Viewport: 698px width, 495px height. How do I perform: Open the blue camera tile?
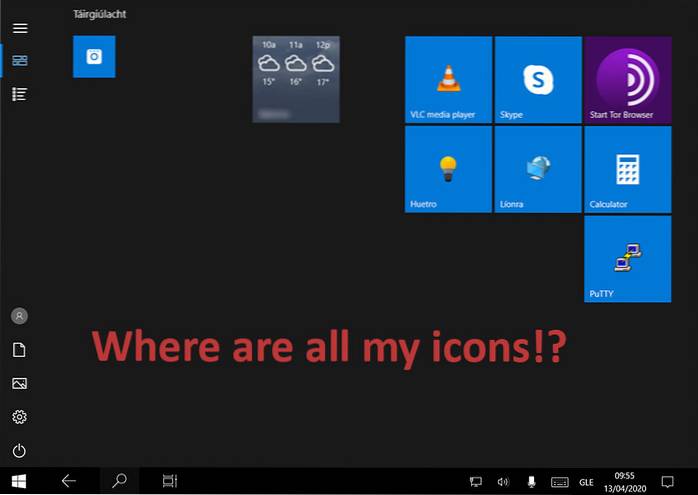[94, 57]
